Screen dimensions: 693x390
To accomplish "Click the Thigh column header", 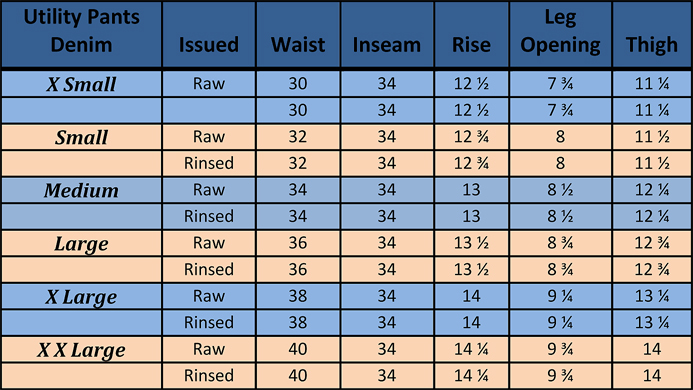I will (652, 34).
